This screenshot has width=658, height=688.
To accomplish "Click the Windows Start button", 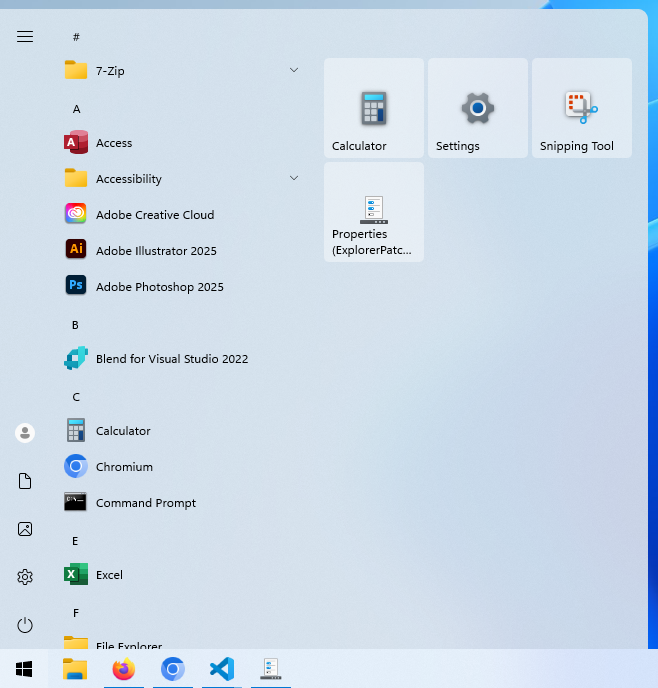I will (x=24, y=669).
